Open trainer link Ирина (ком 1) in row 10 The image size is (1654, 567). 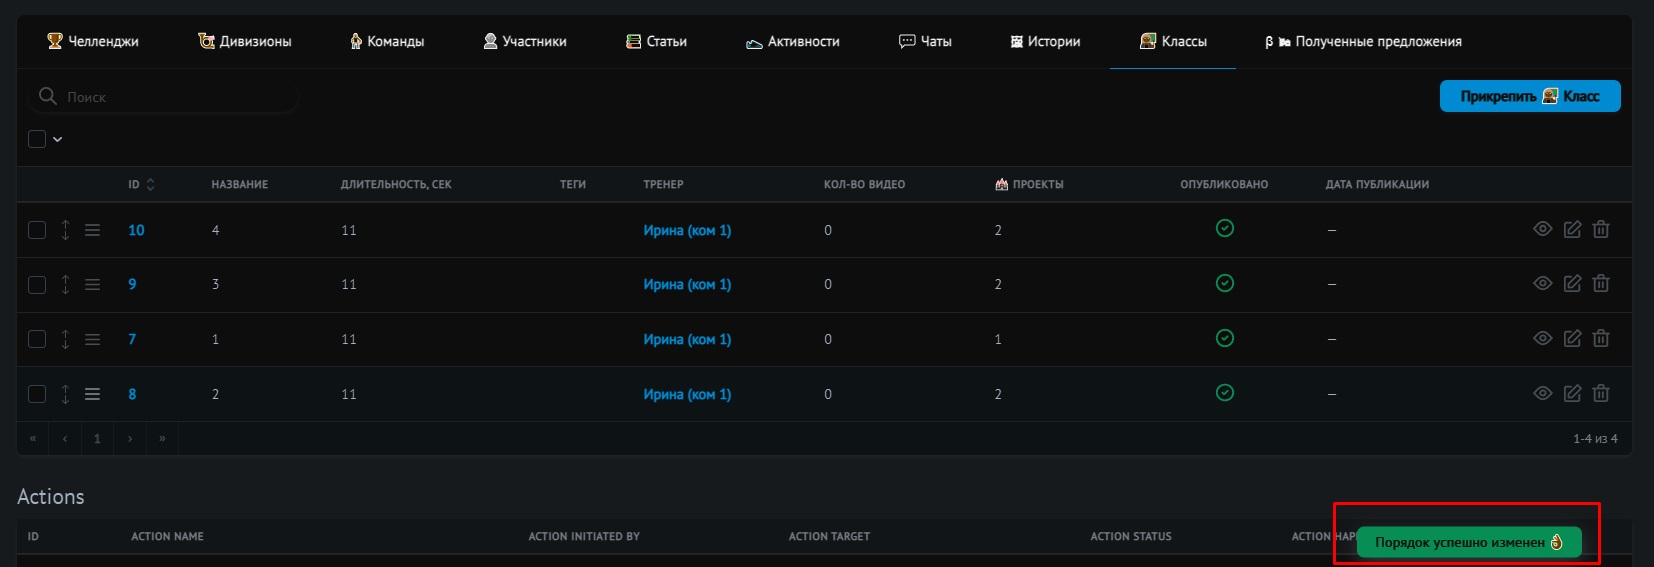click(x=687, y=230)
